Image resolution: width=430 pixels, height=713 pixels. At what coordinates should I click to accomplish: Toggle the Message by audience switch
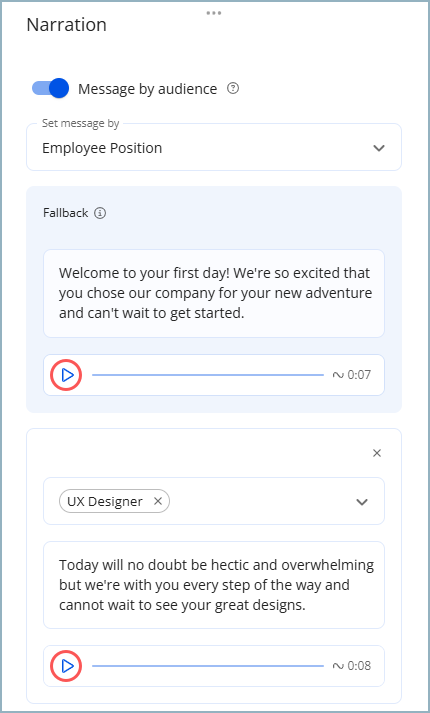coord(50,88)
